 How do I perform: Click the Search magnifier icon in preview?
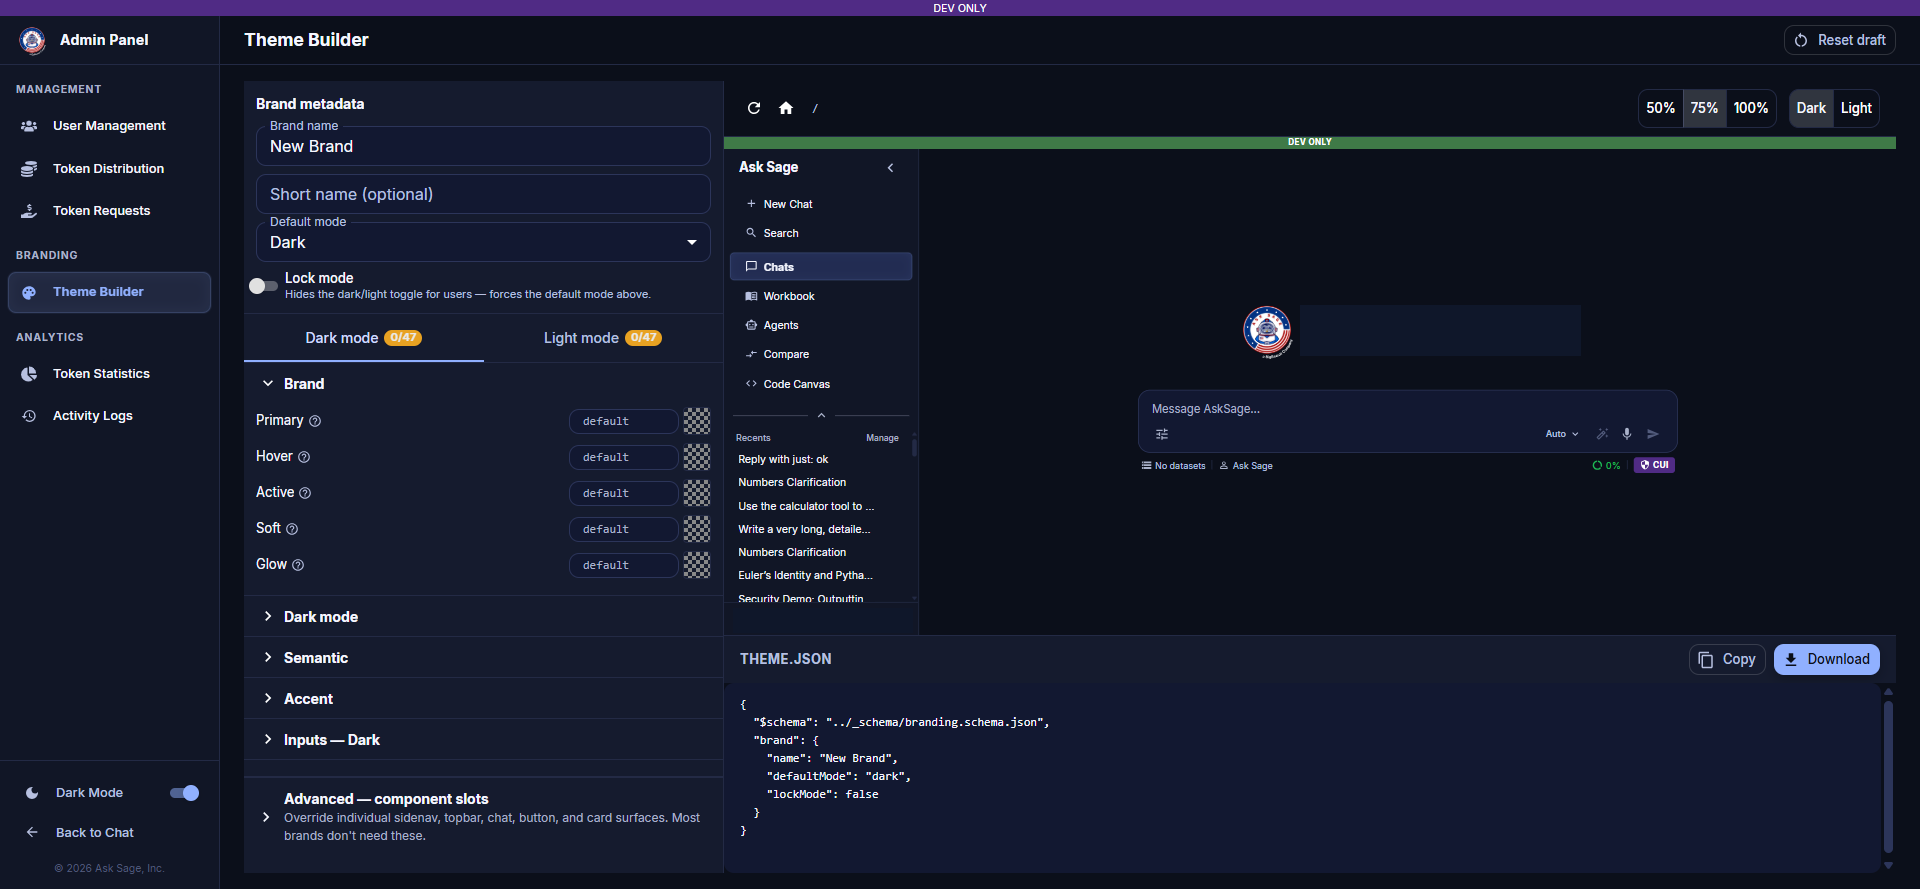[x=751, y=233]
